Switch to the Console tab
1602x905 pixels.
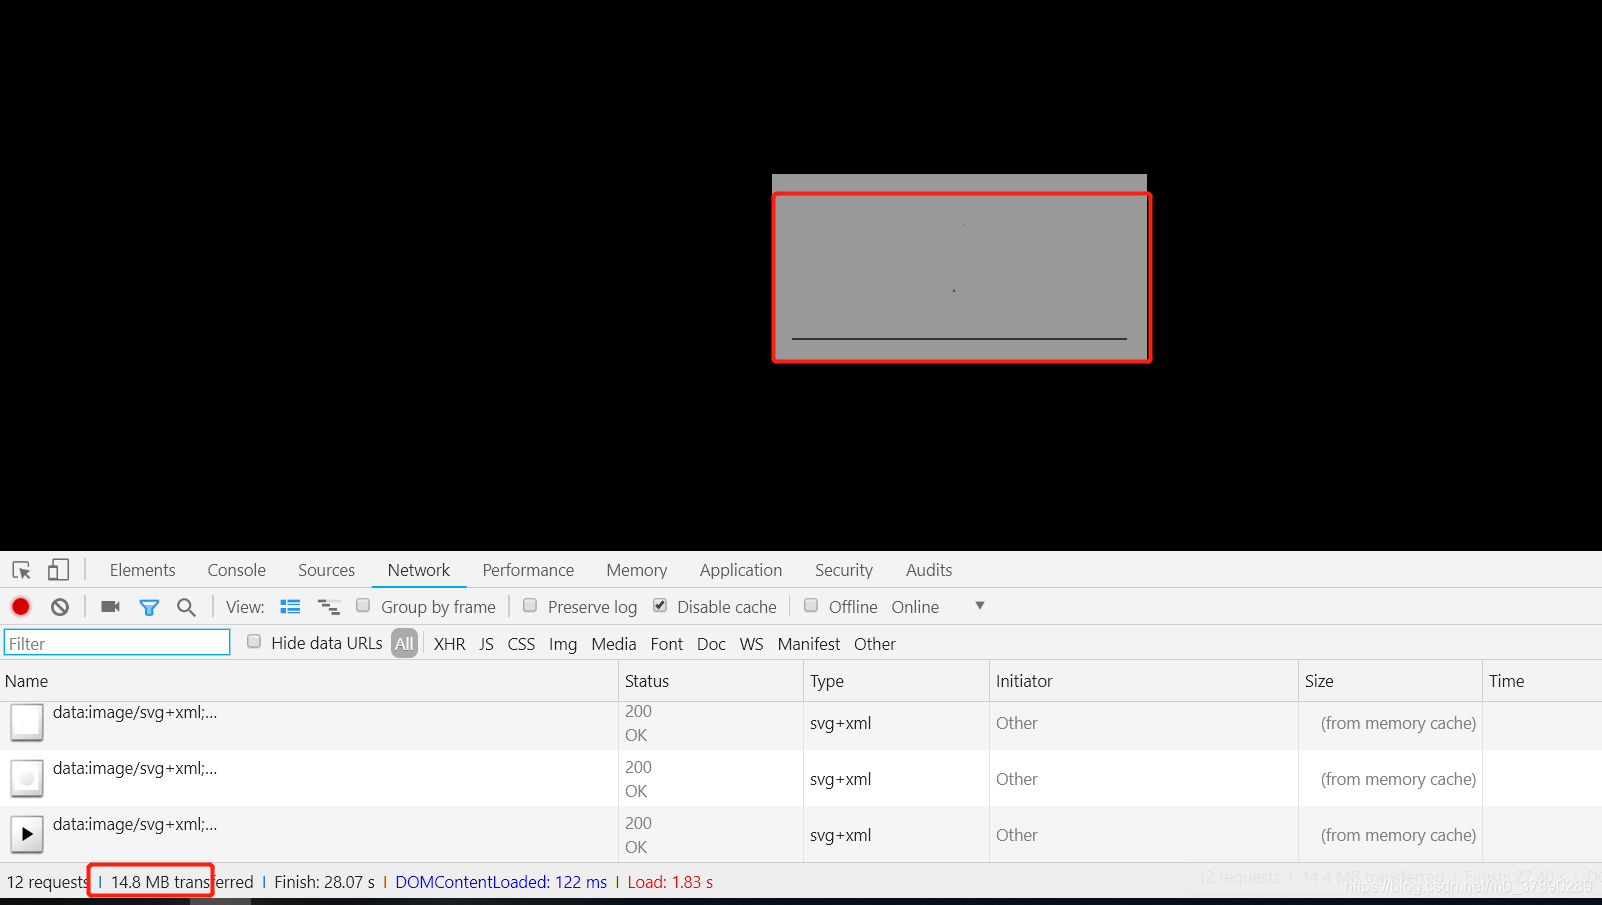pos(236,570)
